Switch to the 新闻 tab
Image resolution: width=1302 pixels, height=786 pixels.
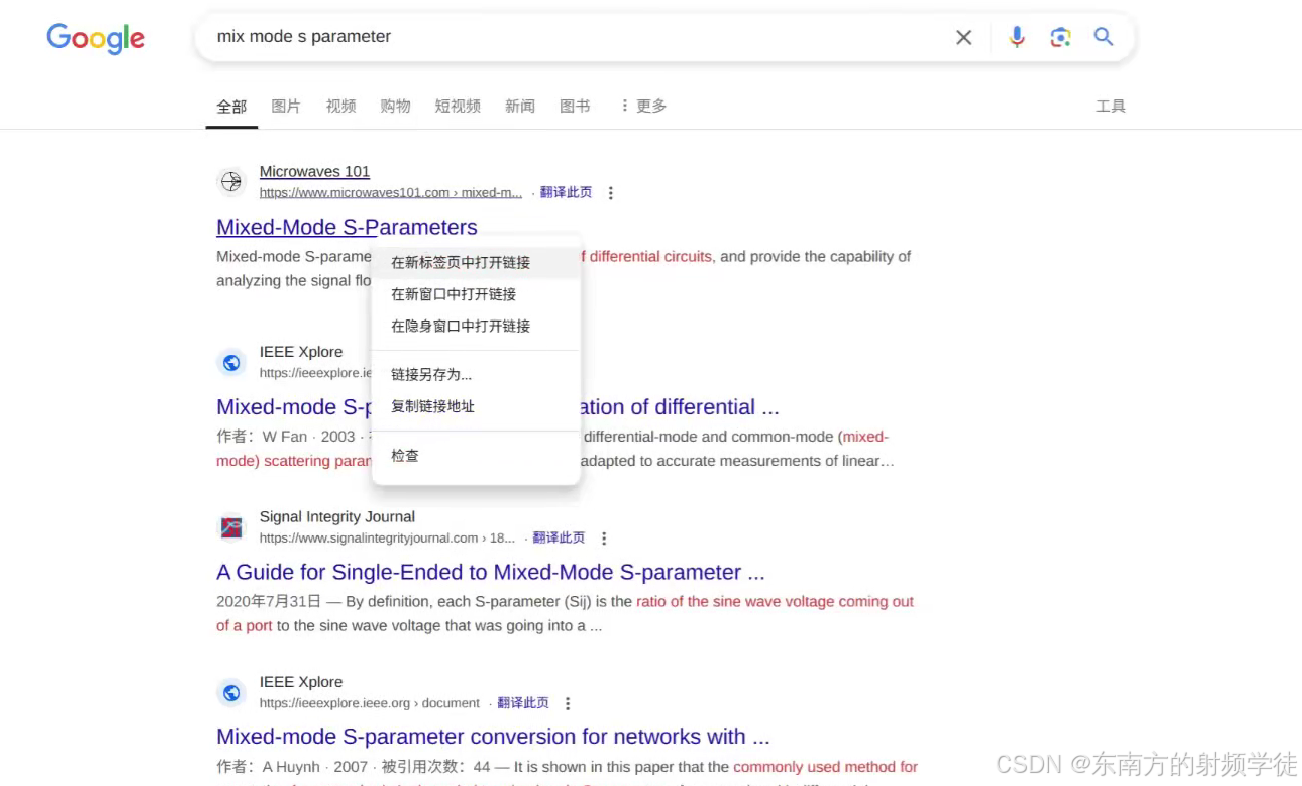click(520, 106)
